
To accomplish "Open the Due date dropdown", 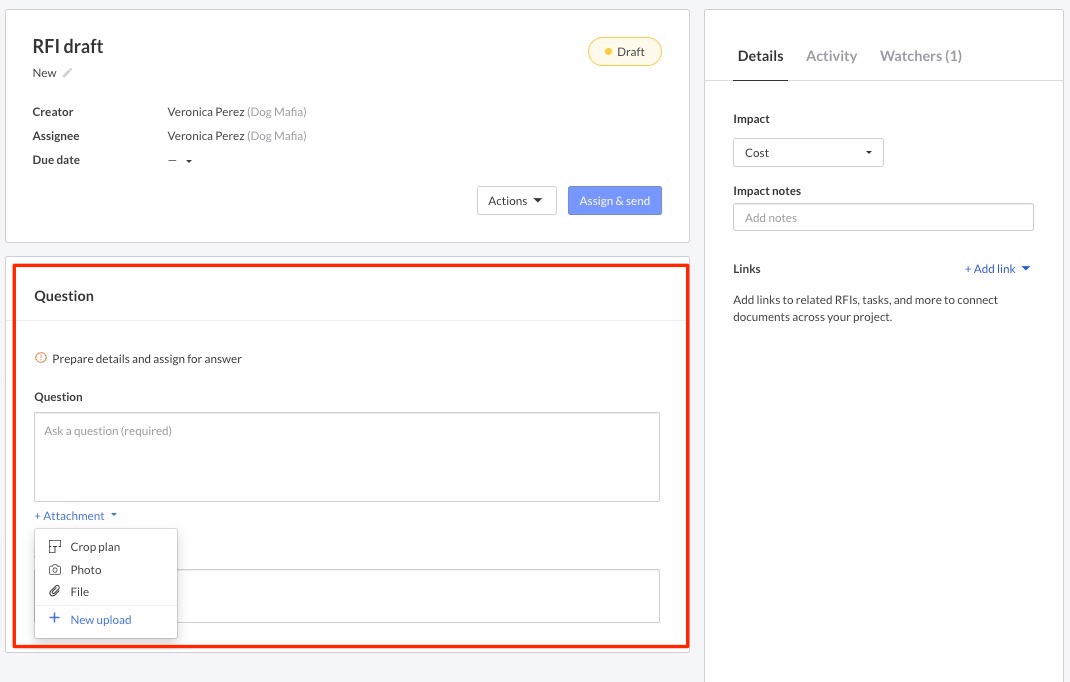I will [x=181, y=161].
